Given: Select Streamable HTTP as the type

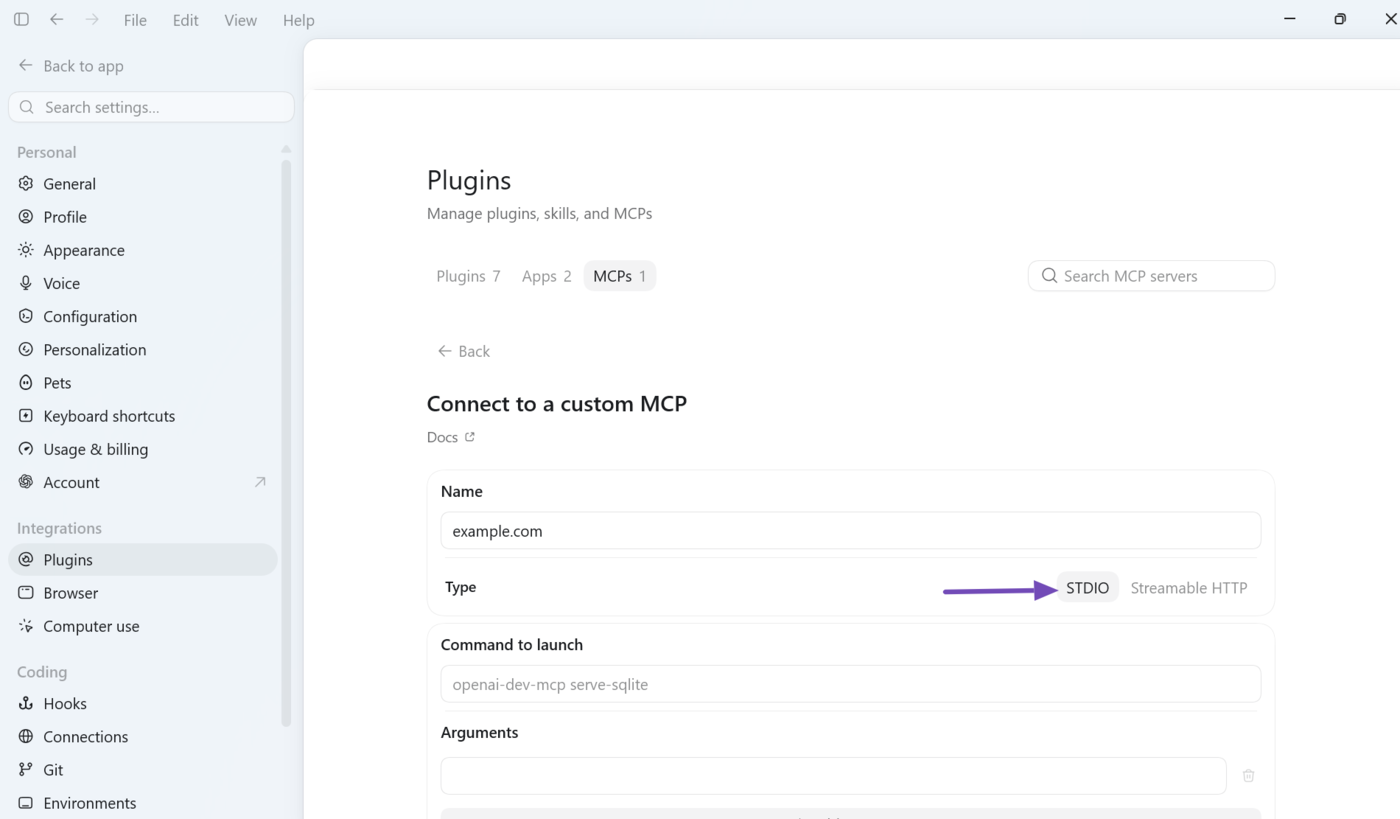Looking at the screenshot, I should [x=1189, y=588].
